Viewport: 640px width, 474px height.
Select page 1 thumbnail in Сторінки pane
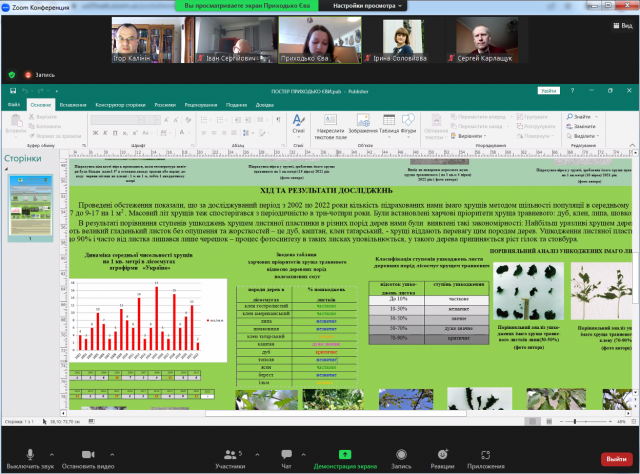tap(31, 206)
